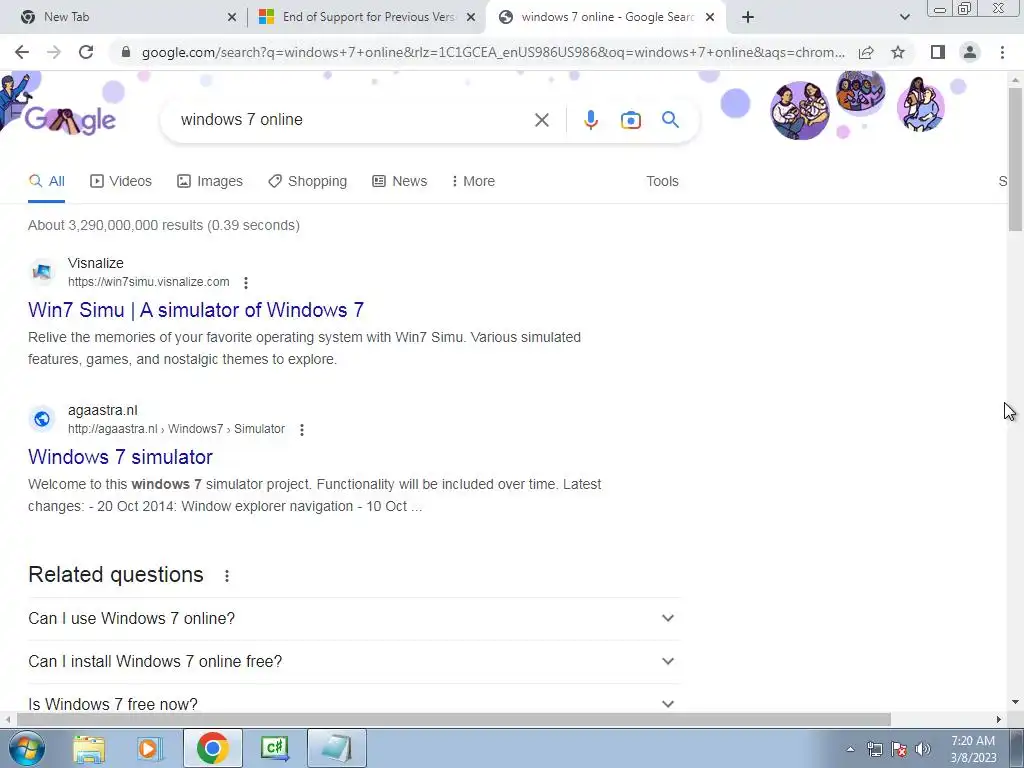
Task: Switch to News results tab
Action: [x=400, y=181]
